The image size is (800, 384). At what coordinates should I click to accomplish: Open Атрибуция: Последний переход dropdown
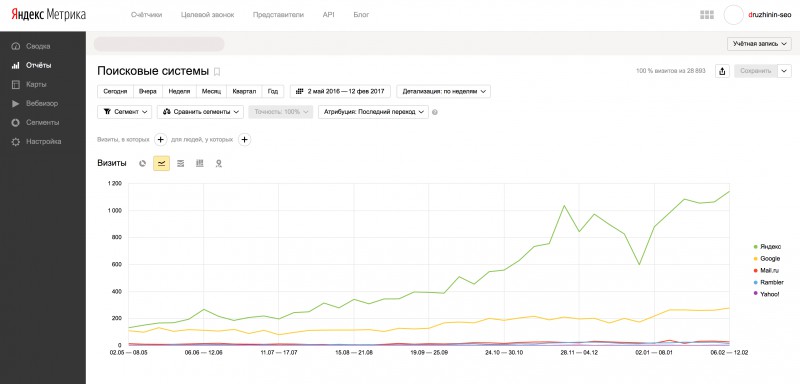(373, 112)
